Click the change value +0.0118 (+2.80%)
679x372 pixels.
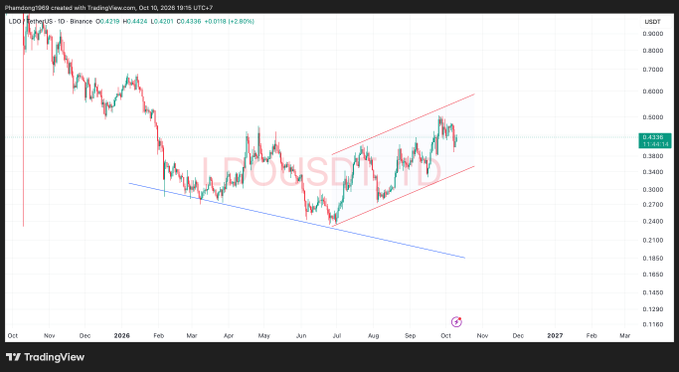coord(230,21)
